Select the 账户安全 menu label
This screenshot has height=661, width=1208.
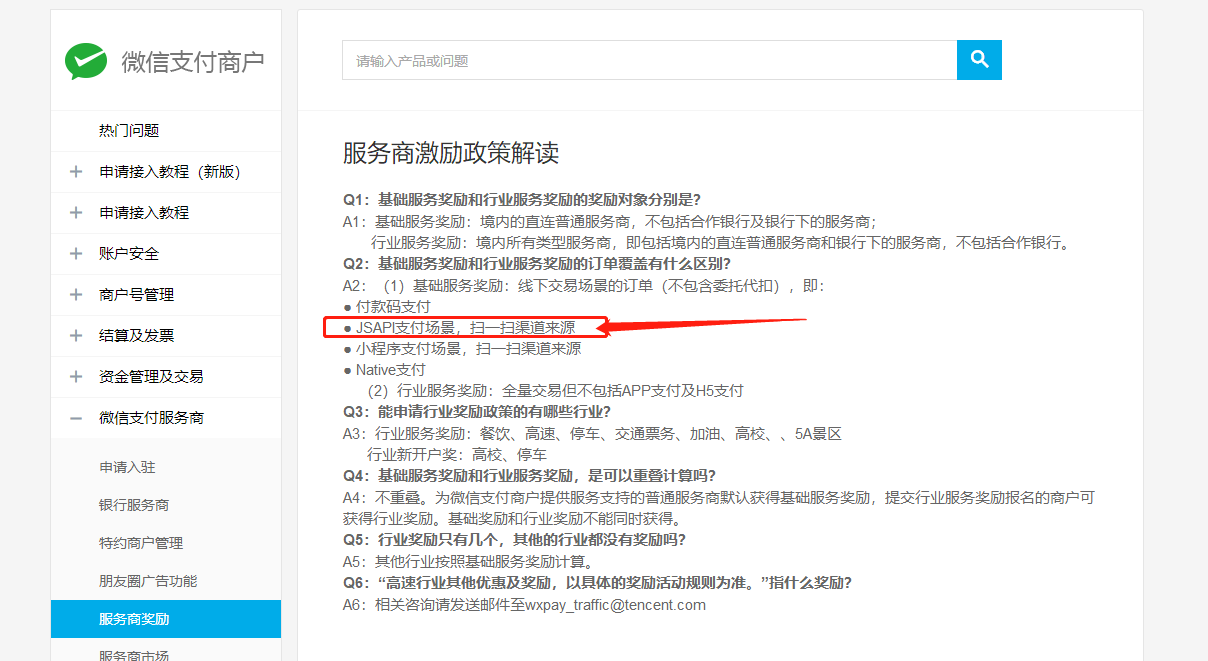click(129, 254)
